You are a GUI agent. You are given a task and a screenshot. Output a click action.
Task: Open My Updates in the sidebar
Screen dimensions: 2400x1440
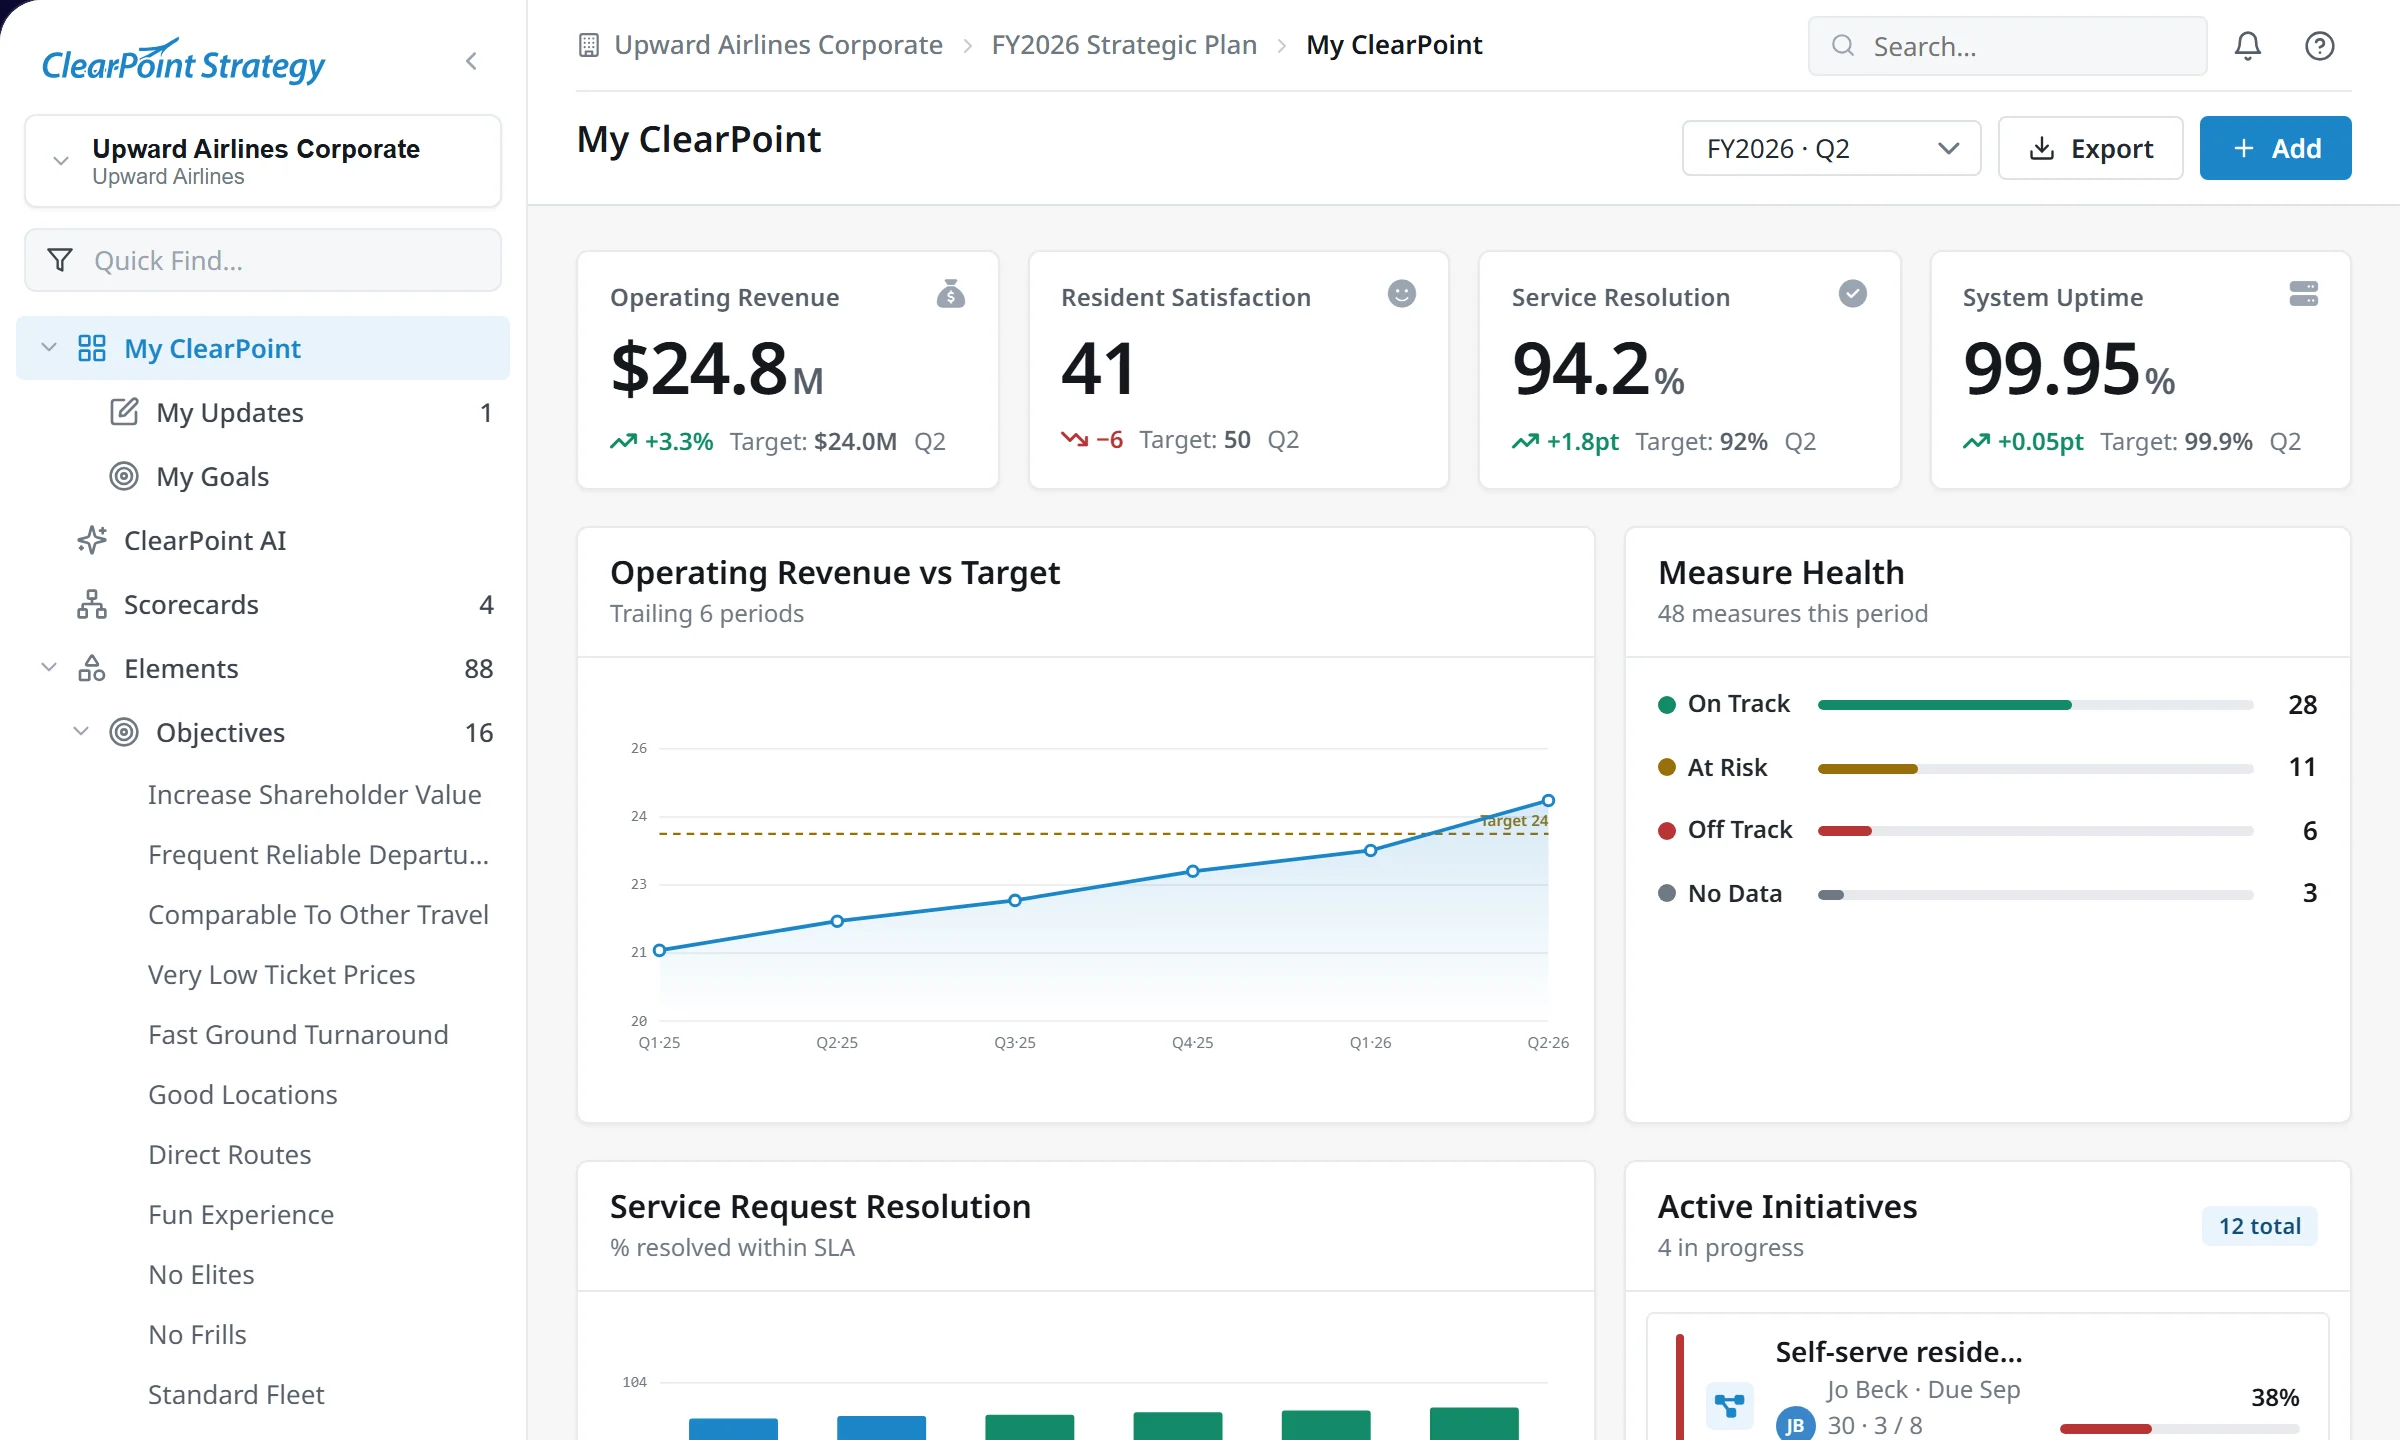tap(263, 412)
